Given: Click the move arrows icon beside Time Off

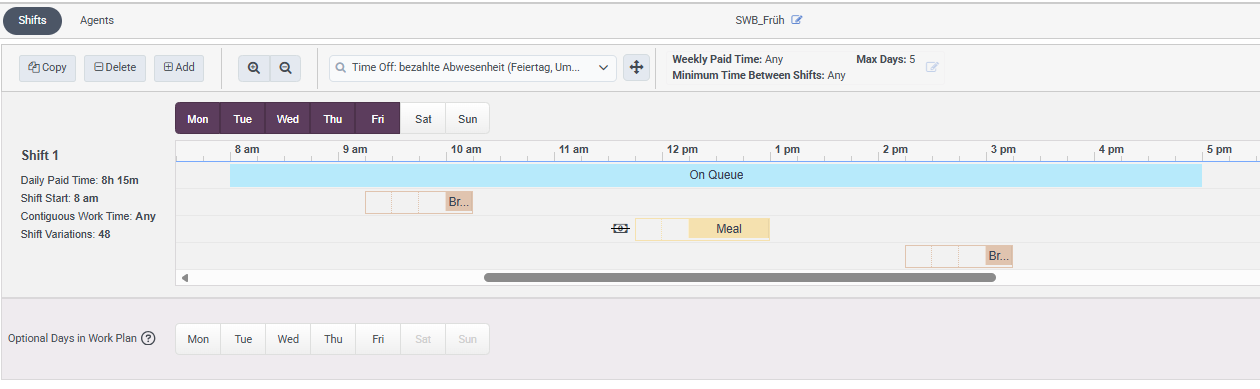Looking at the screenshot, I should [635, 68].
